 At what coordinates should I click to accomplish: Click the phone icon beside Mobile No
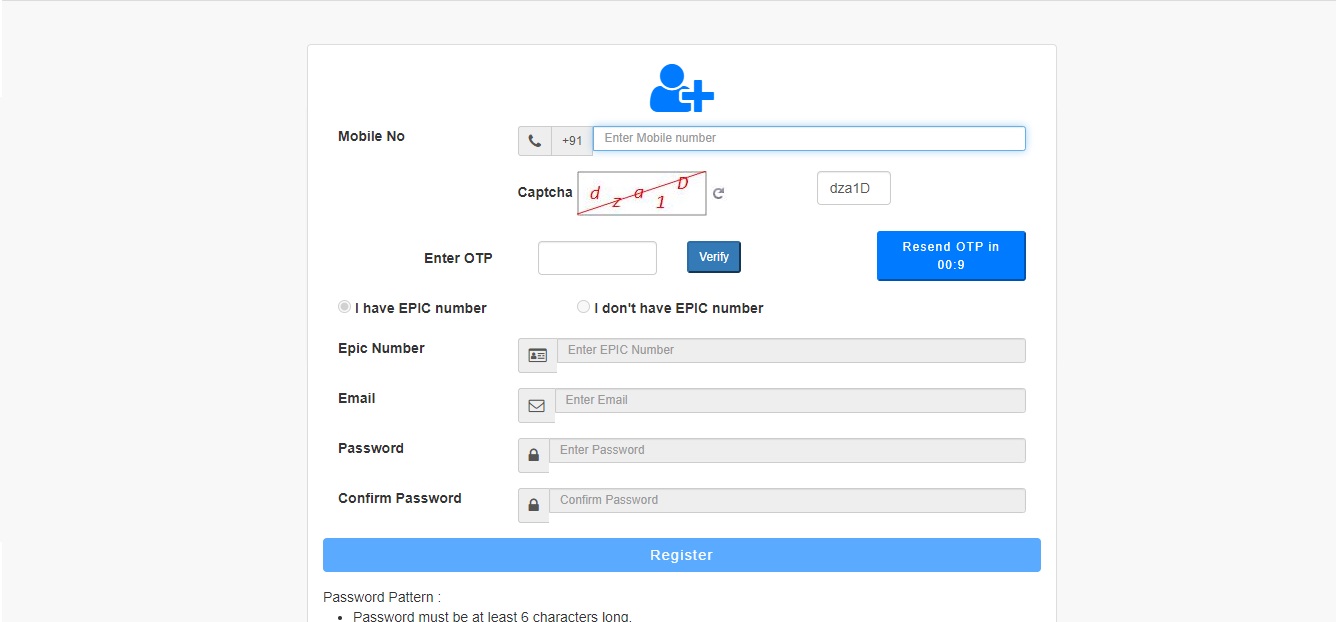(x=535, y=141)
